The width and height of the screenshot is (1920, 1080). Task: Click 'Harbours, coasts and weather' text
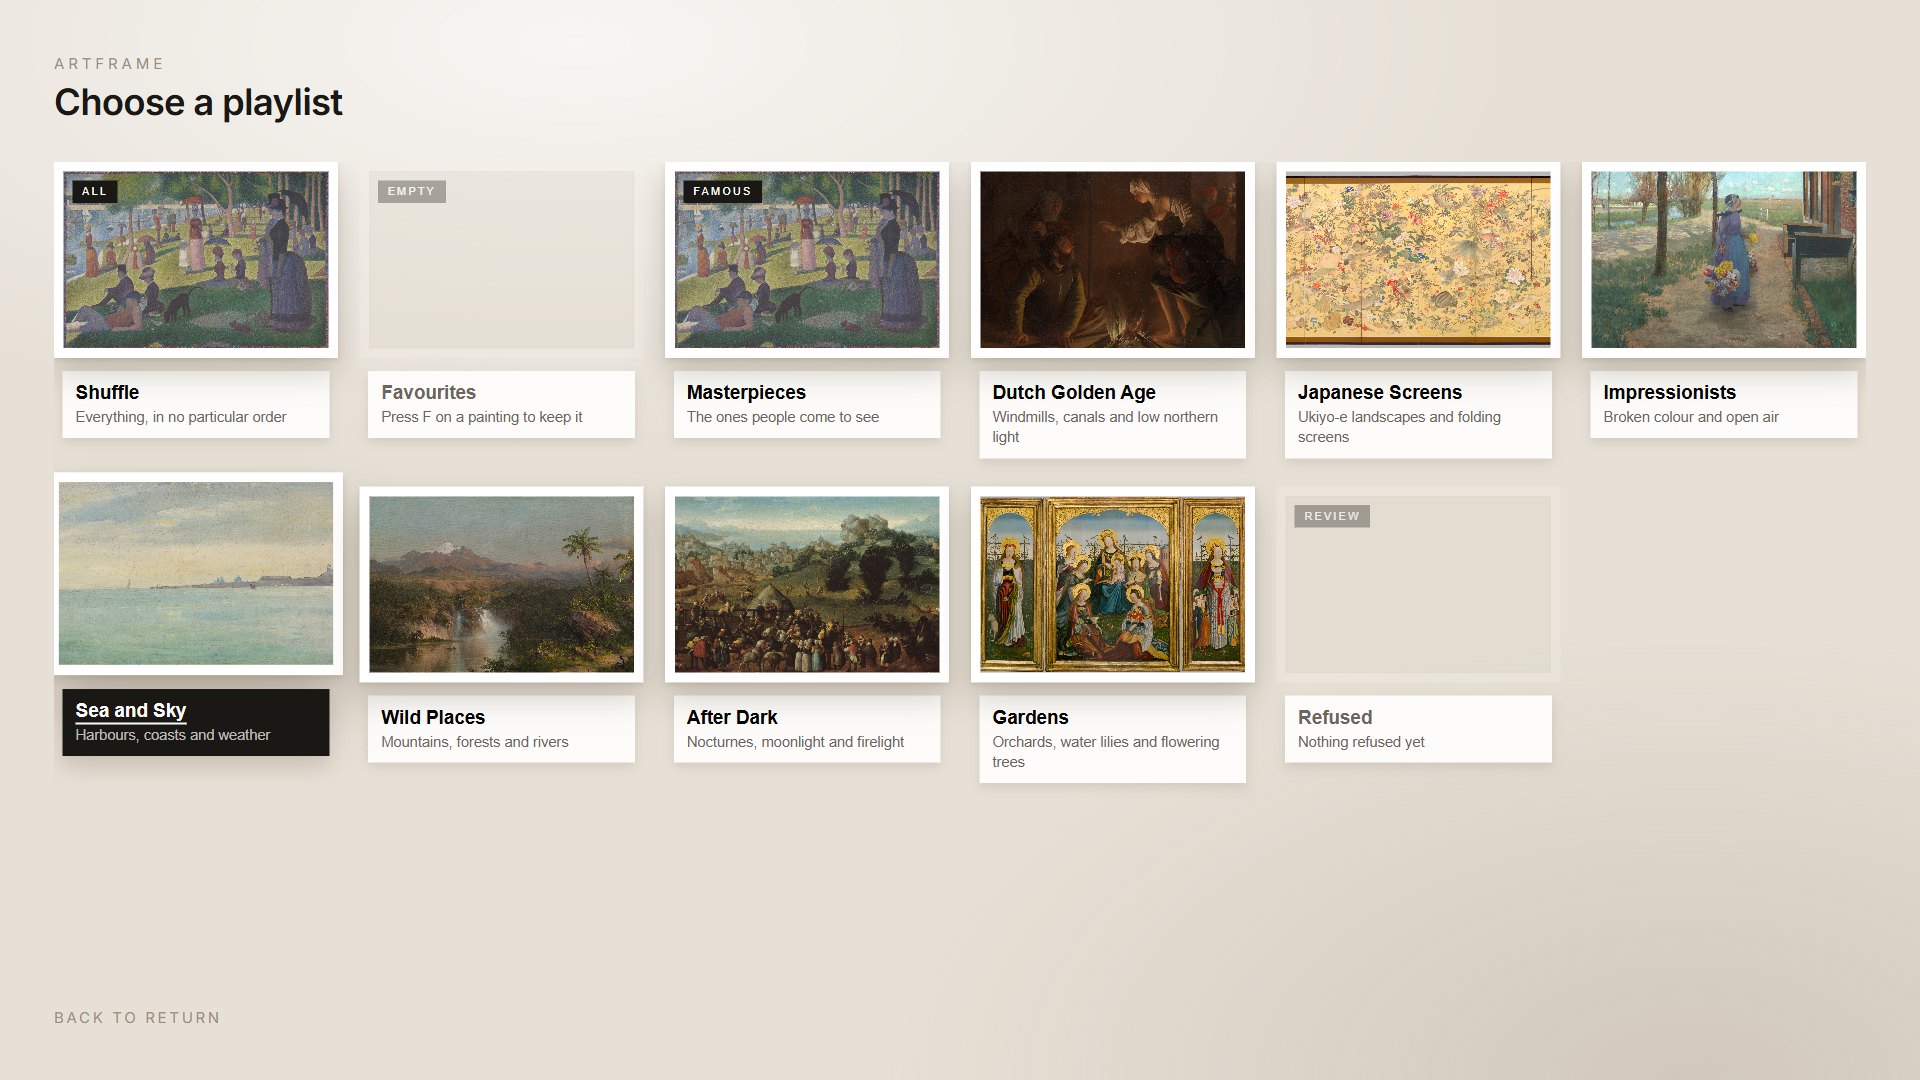tap(173, 735)
